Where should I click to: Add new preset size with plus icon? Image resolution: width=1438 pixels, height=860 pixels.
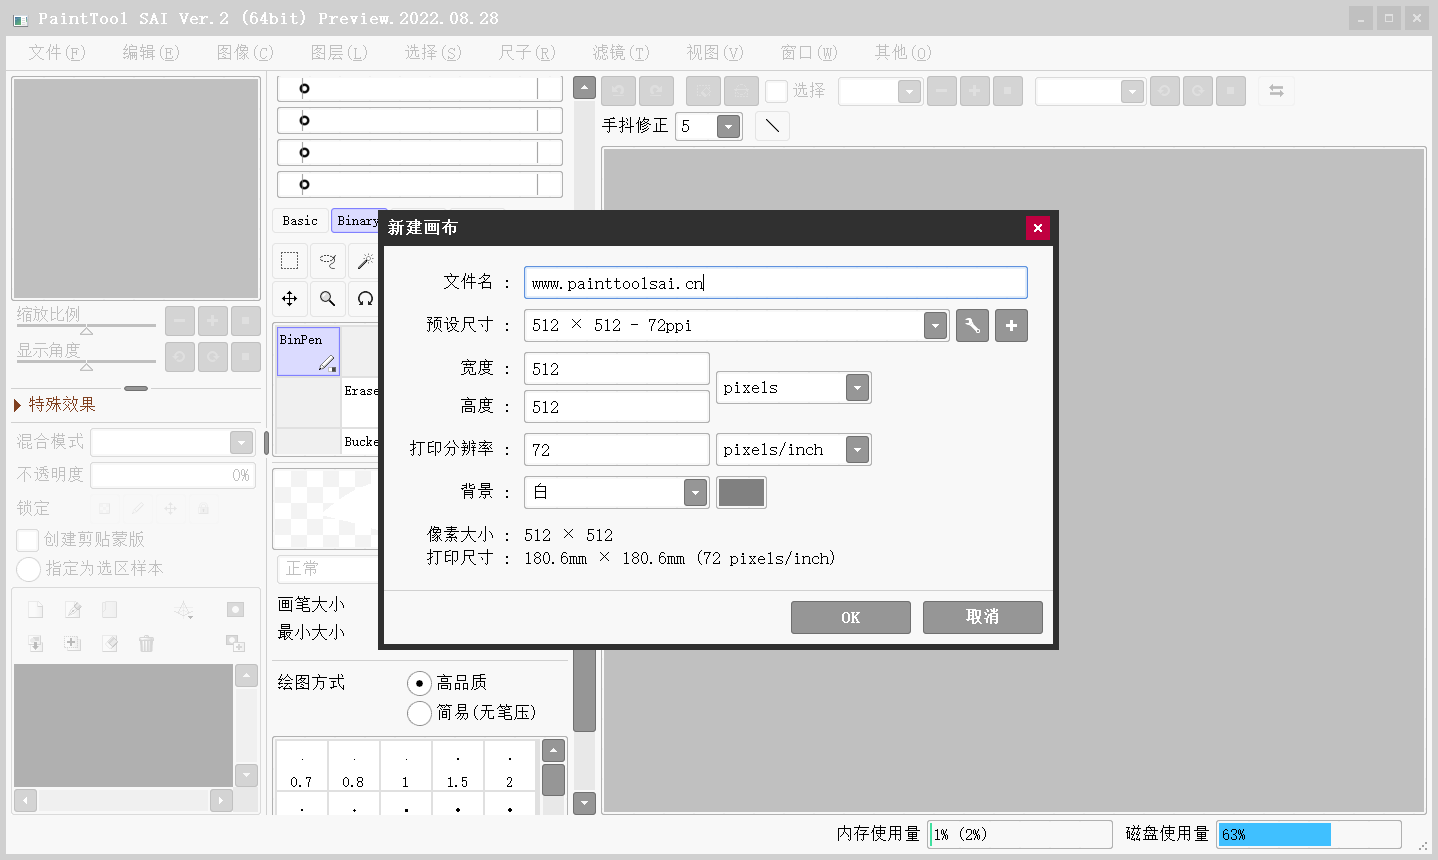[1011, 325]
